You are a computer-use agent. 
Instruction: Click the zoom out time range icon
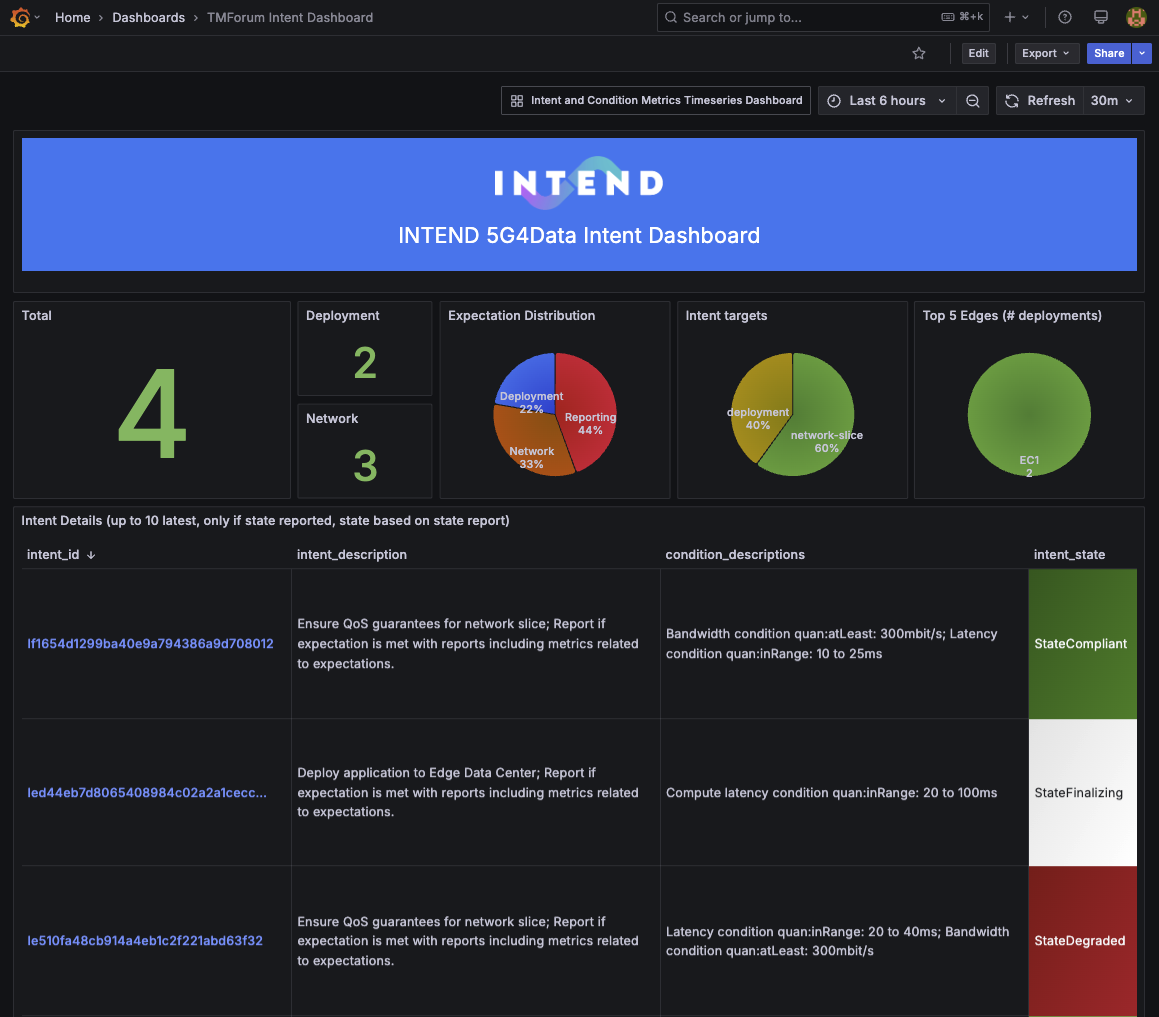973,101
